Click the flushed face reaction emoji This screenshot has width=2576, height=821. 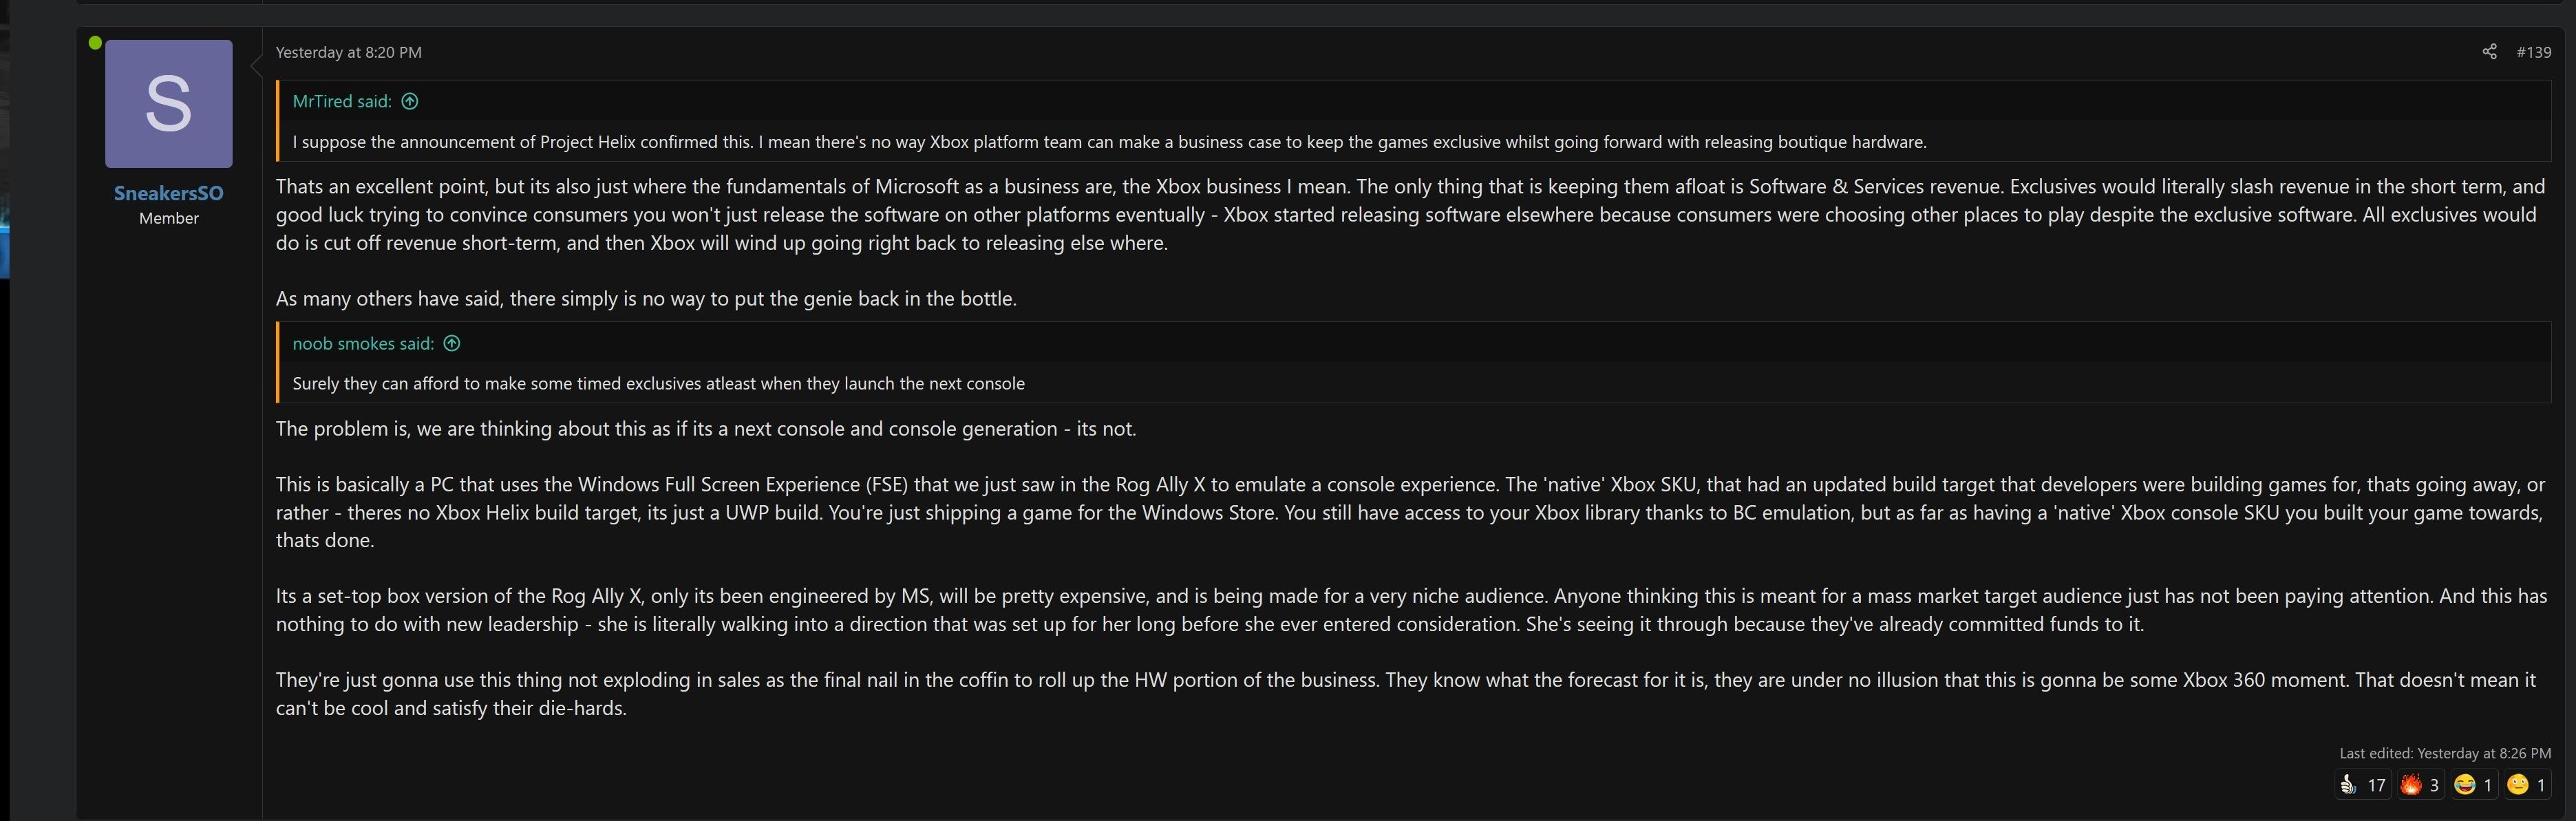tap(2518, 785)
